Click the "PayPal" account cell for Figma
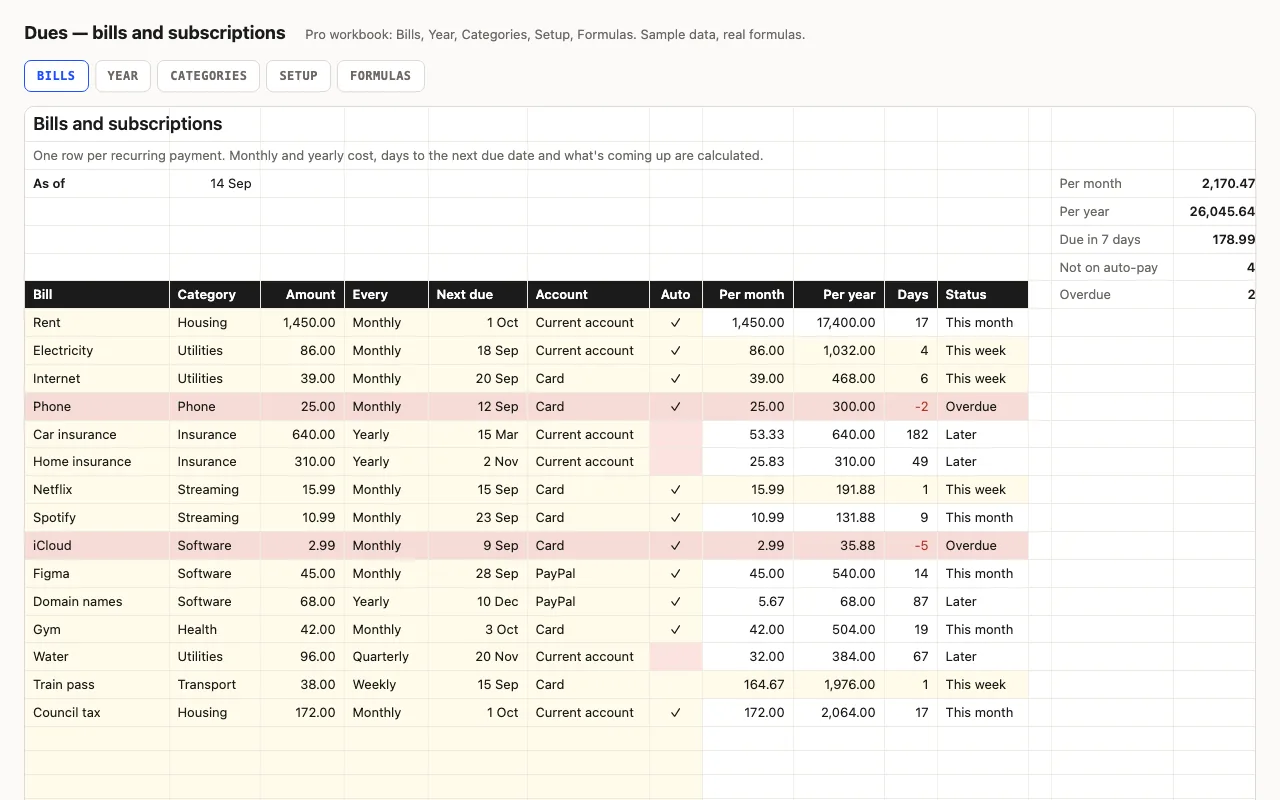This screenshot has height=800, width=1280. tap(589, 574)
